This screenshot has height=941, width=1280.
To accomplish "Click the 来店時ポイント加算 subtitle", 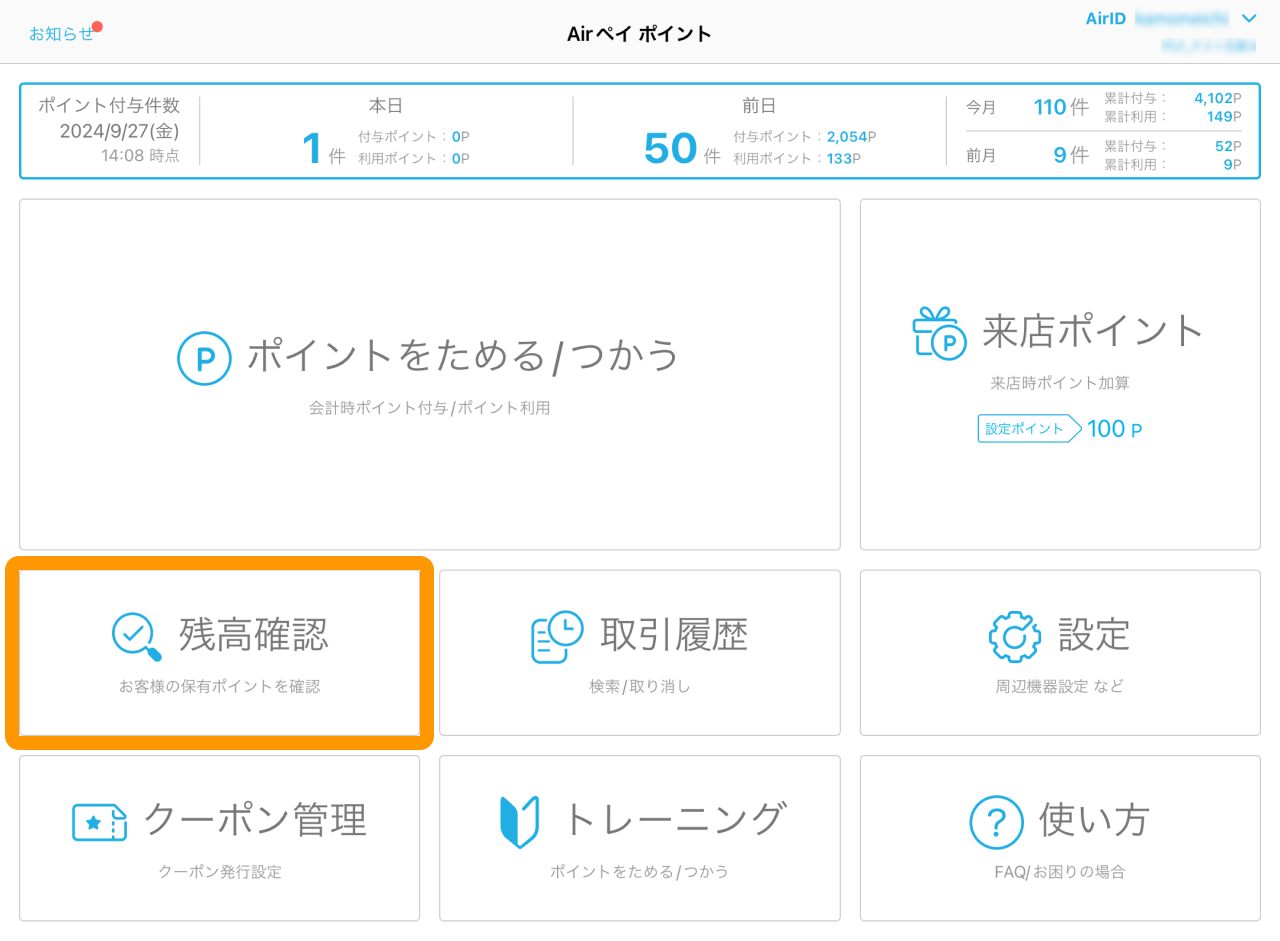I will click(x=1060, y=383).
